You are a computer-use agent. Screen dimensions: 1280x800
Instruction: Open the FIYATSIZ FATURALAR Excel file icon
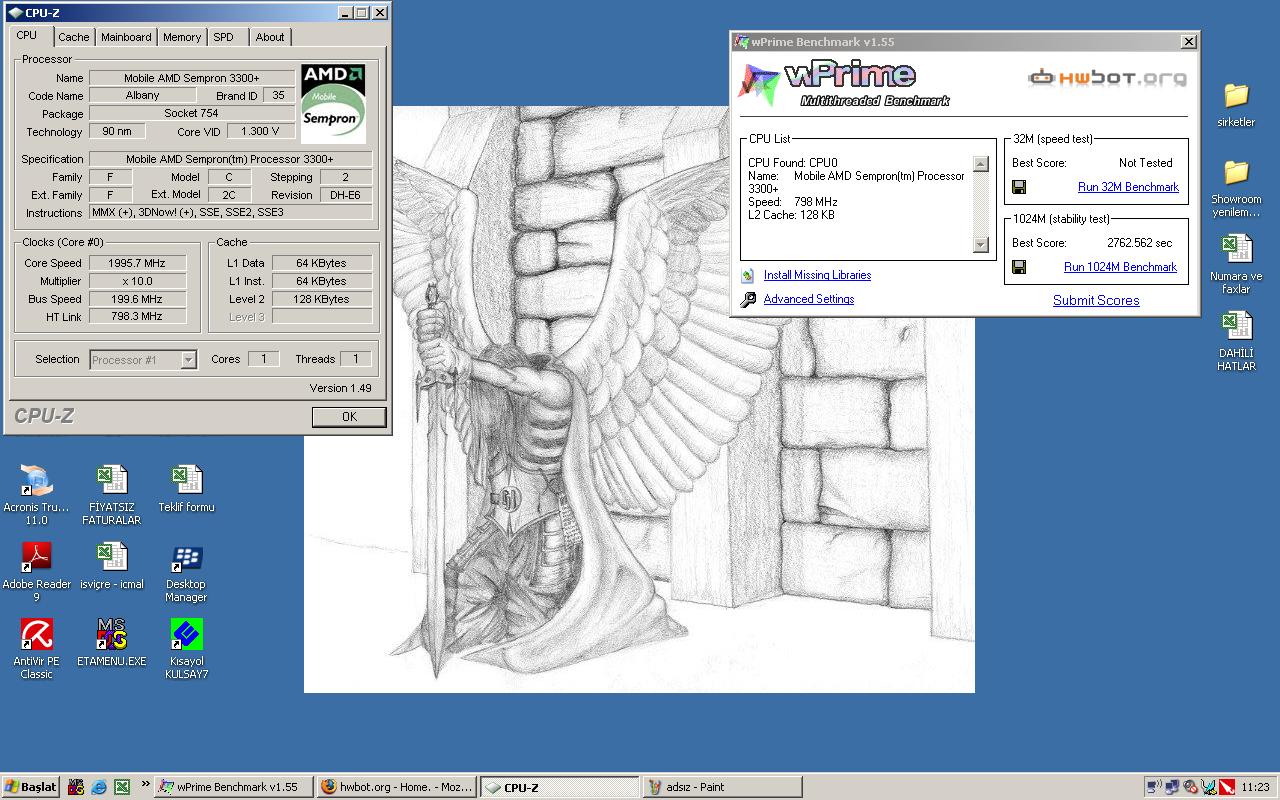pyautogui.click(x=111, y=481)
